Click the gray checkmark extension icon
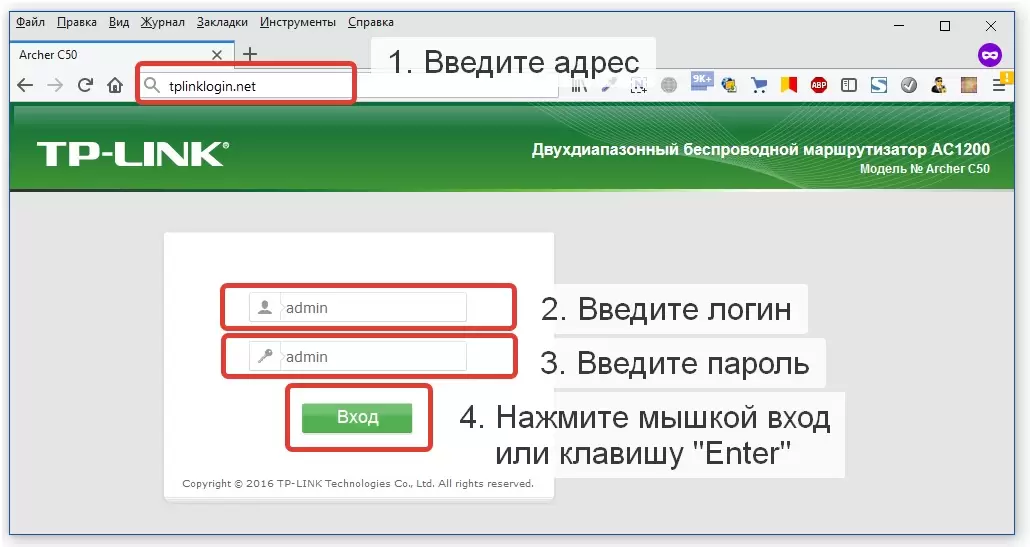The height and width of the screenshot is (547, 1030). pos(909,85)
